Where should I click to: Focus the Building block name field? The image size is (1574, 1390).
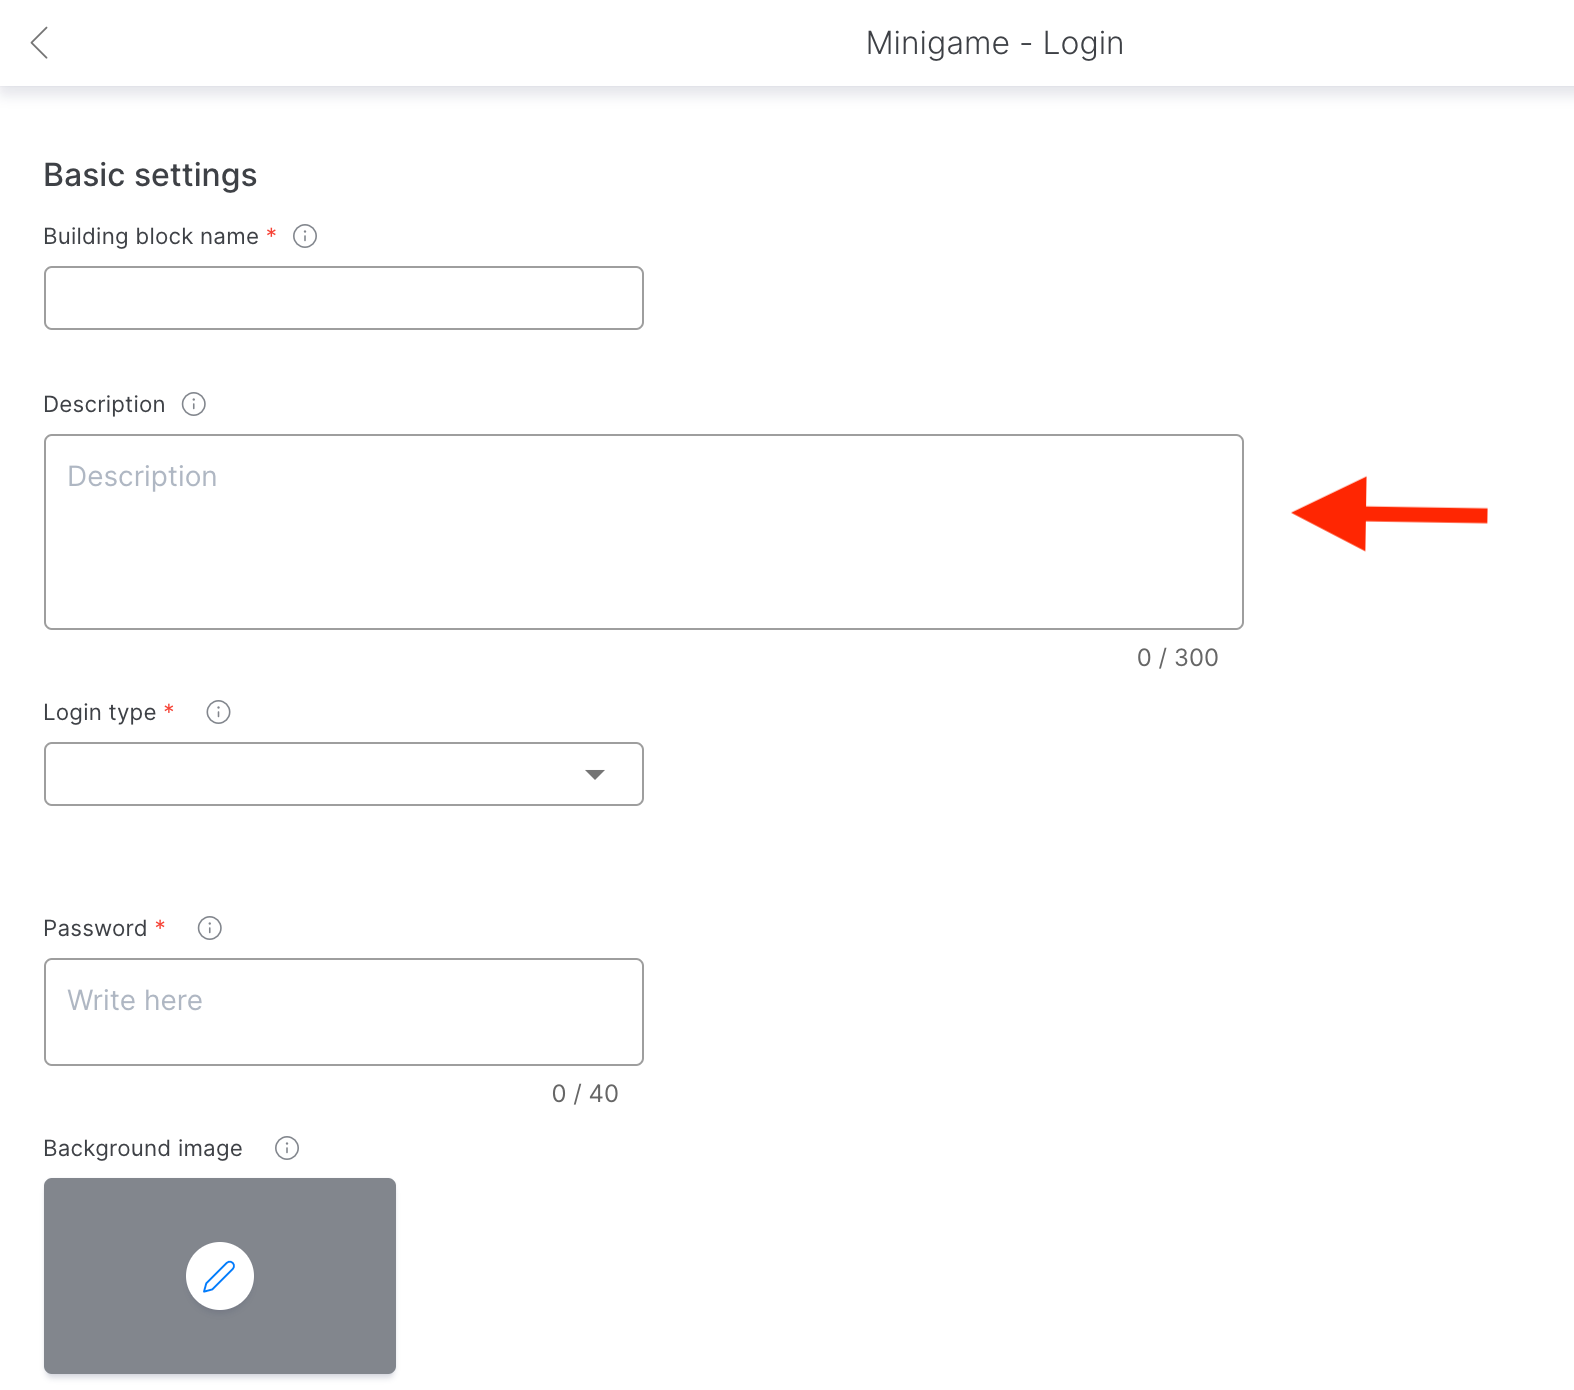tap(344, 298)
